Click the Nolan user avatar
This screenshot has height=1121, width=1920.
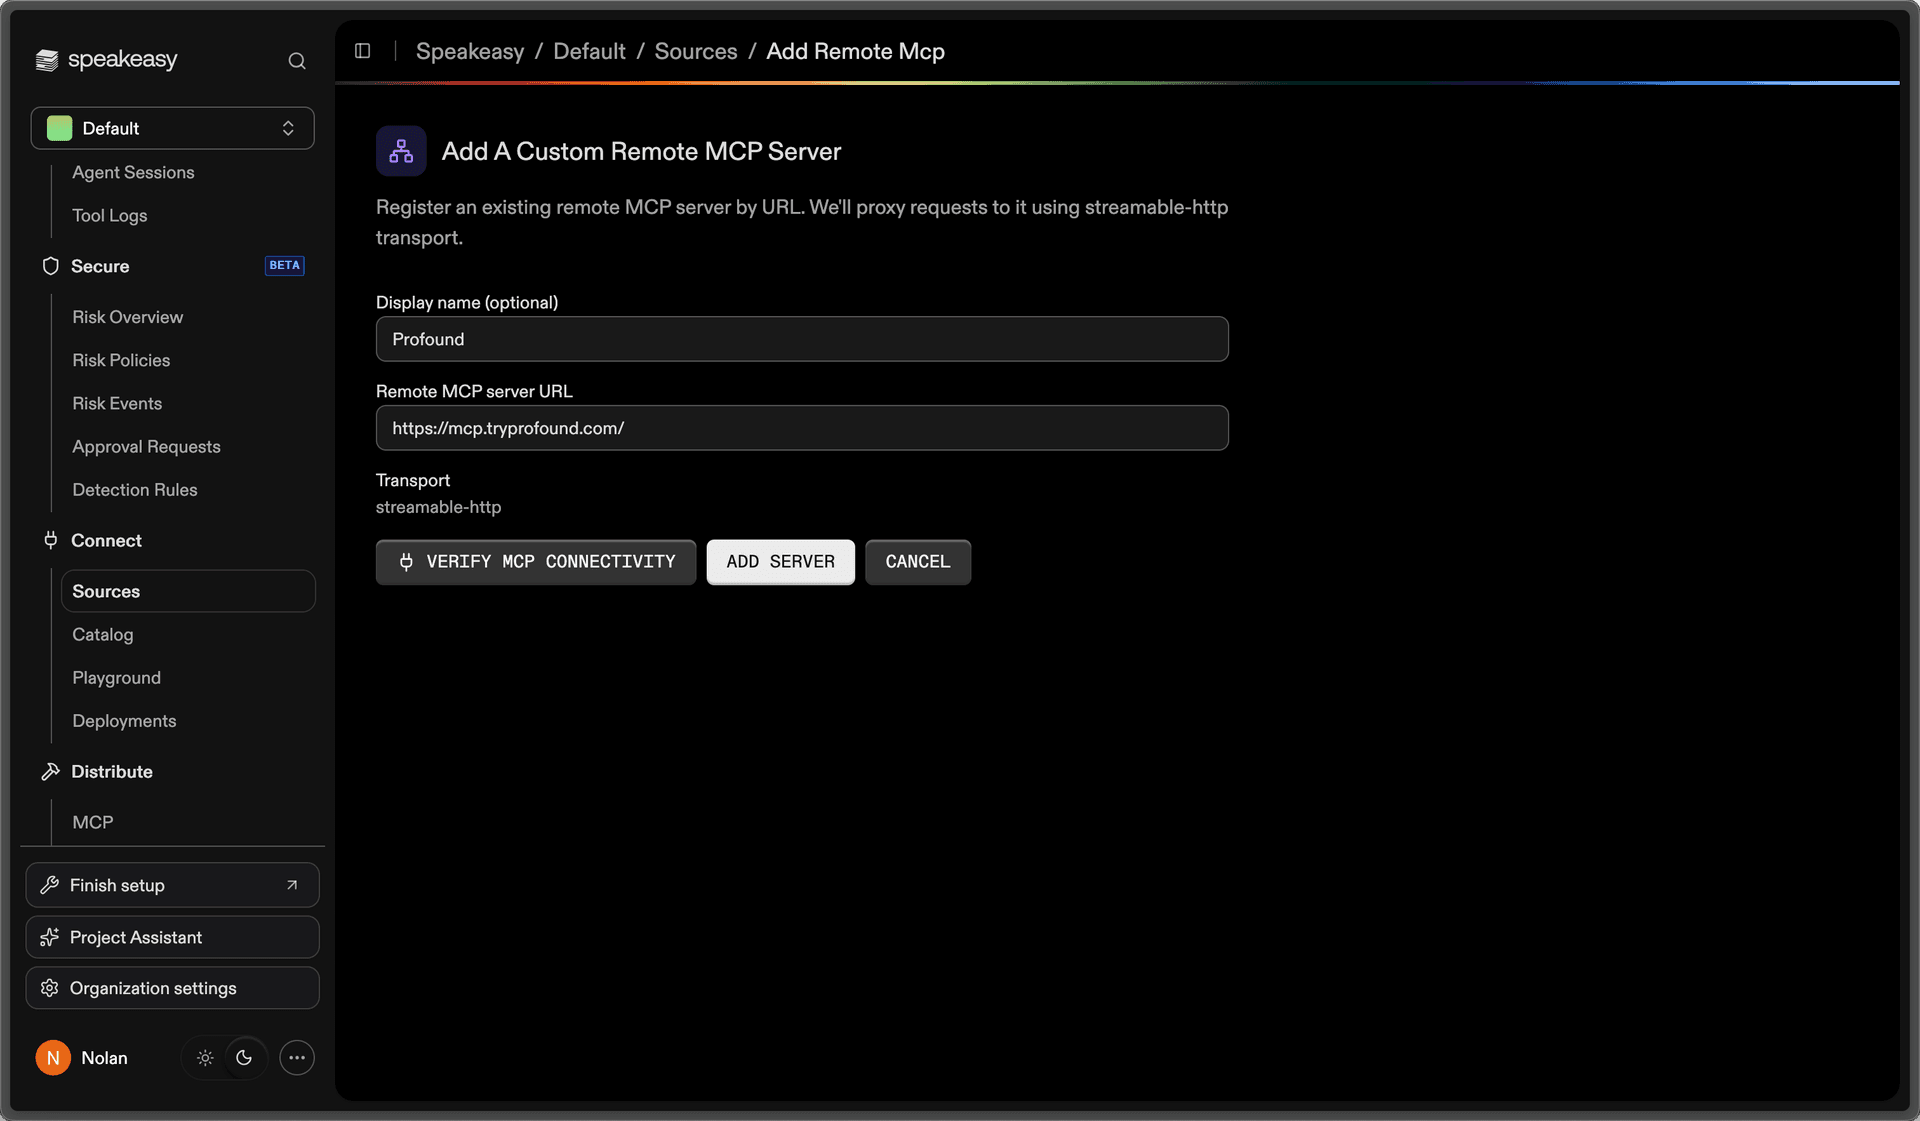53,1058
